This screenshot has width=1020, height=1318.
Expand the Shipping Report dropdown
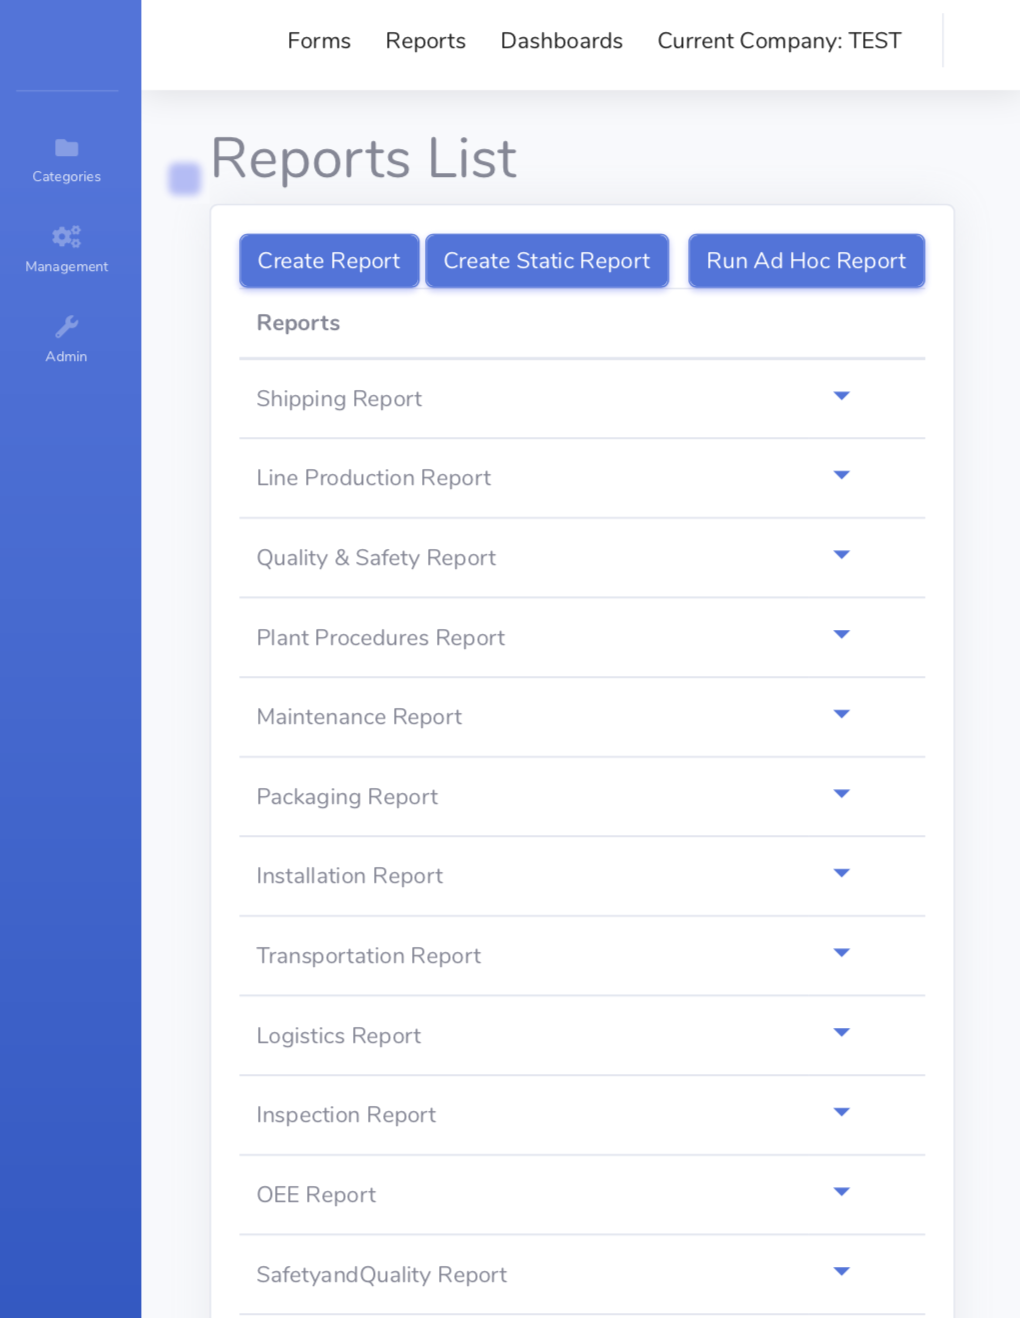[x=842, y=397]
